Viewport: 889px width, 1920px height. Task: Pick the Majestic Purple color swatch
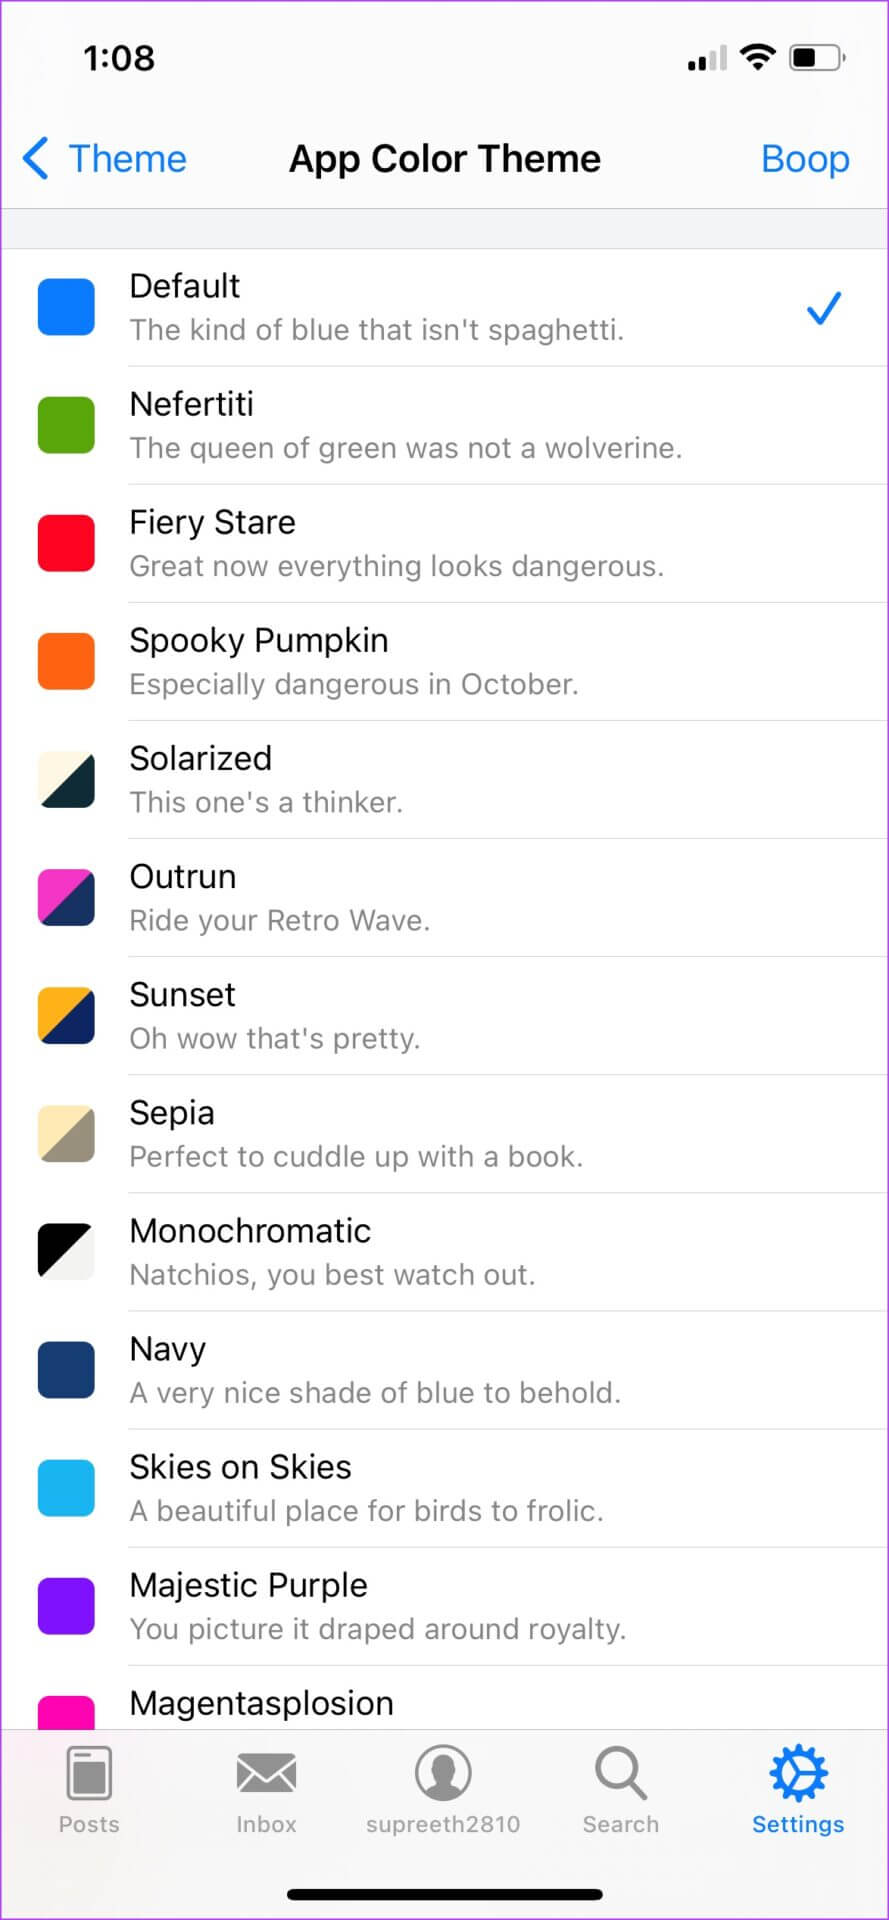pyautogui.click(x=66, y=1606)
